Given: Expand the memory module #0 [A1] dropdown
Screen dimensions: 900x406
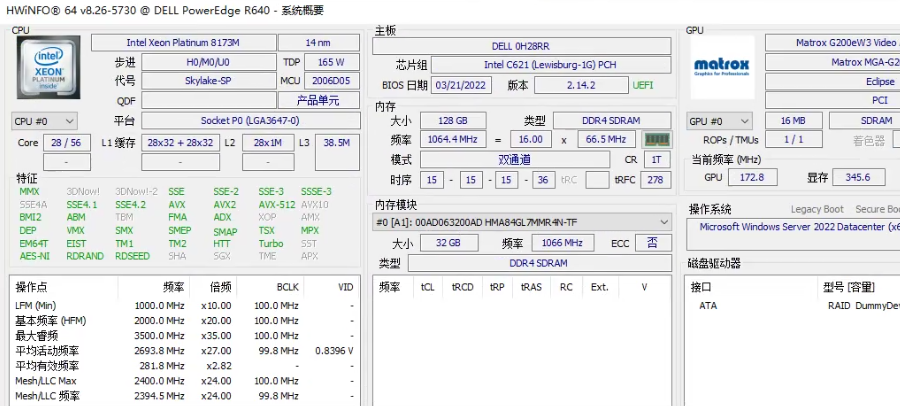Looking at the screenshot, I should click(x=522, y=222).
